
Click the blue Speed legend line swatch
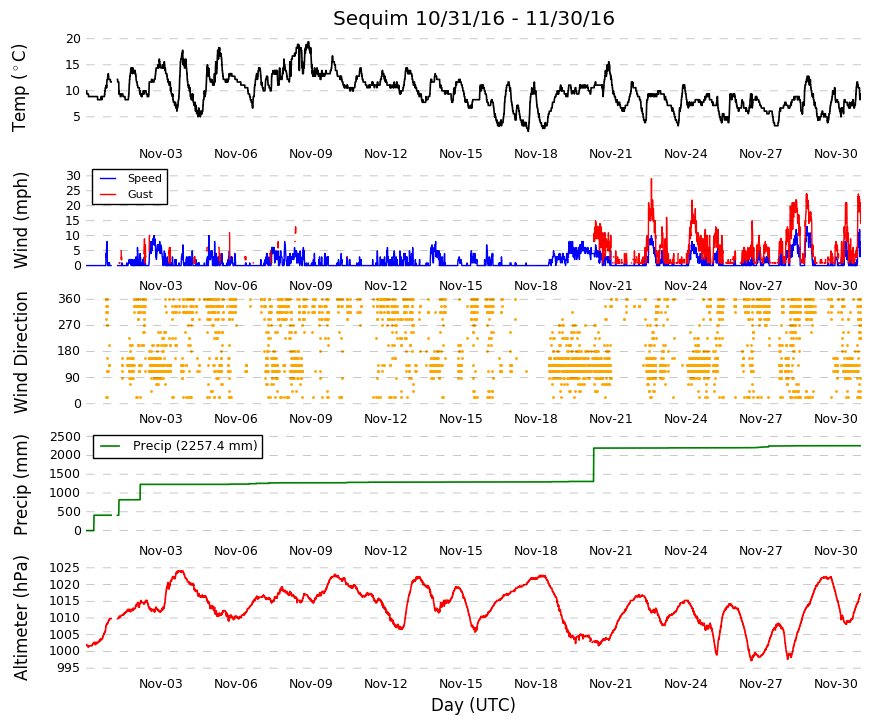coord(108,178)
